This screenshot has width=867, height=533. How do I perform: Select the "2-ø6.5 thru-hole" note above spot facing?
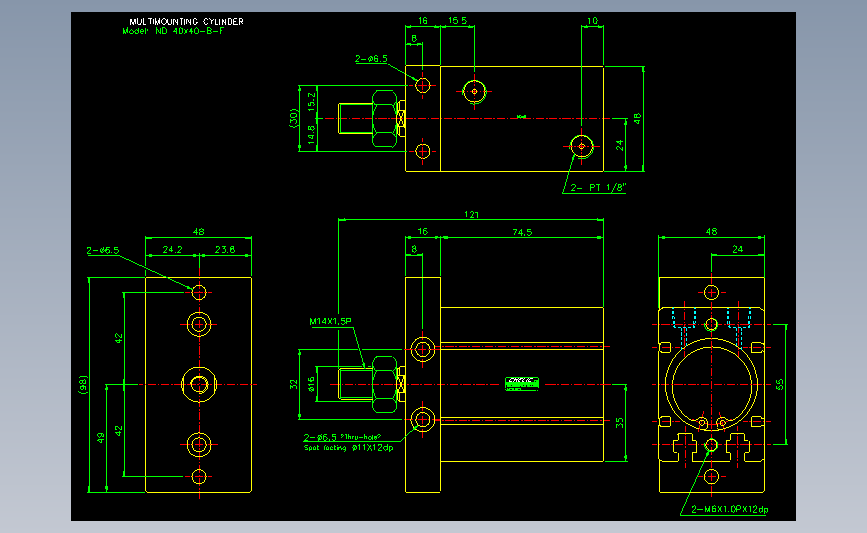pyautogui.click(x=342, y=437)
